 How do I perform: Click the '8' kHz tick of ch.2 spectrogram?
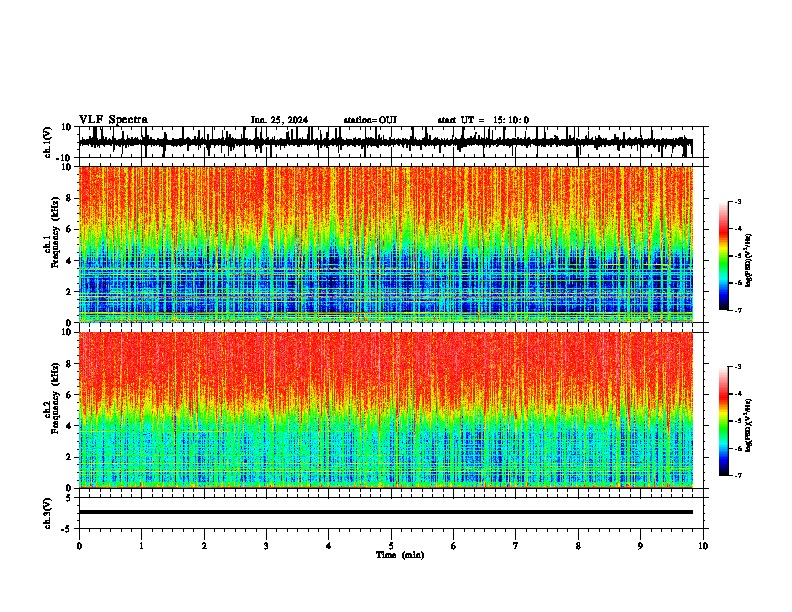[x=69, y=364]
